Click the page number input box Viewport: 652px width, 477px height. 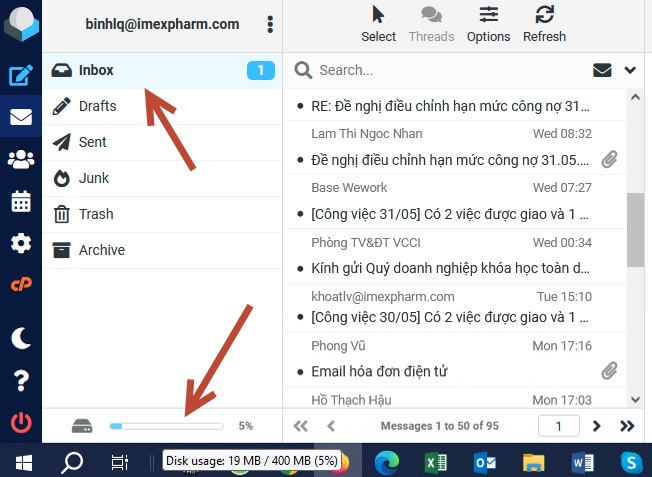click(559, 426)
